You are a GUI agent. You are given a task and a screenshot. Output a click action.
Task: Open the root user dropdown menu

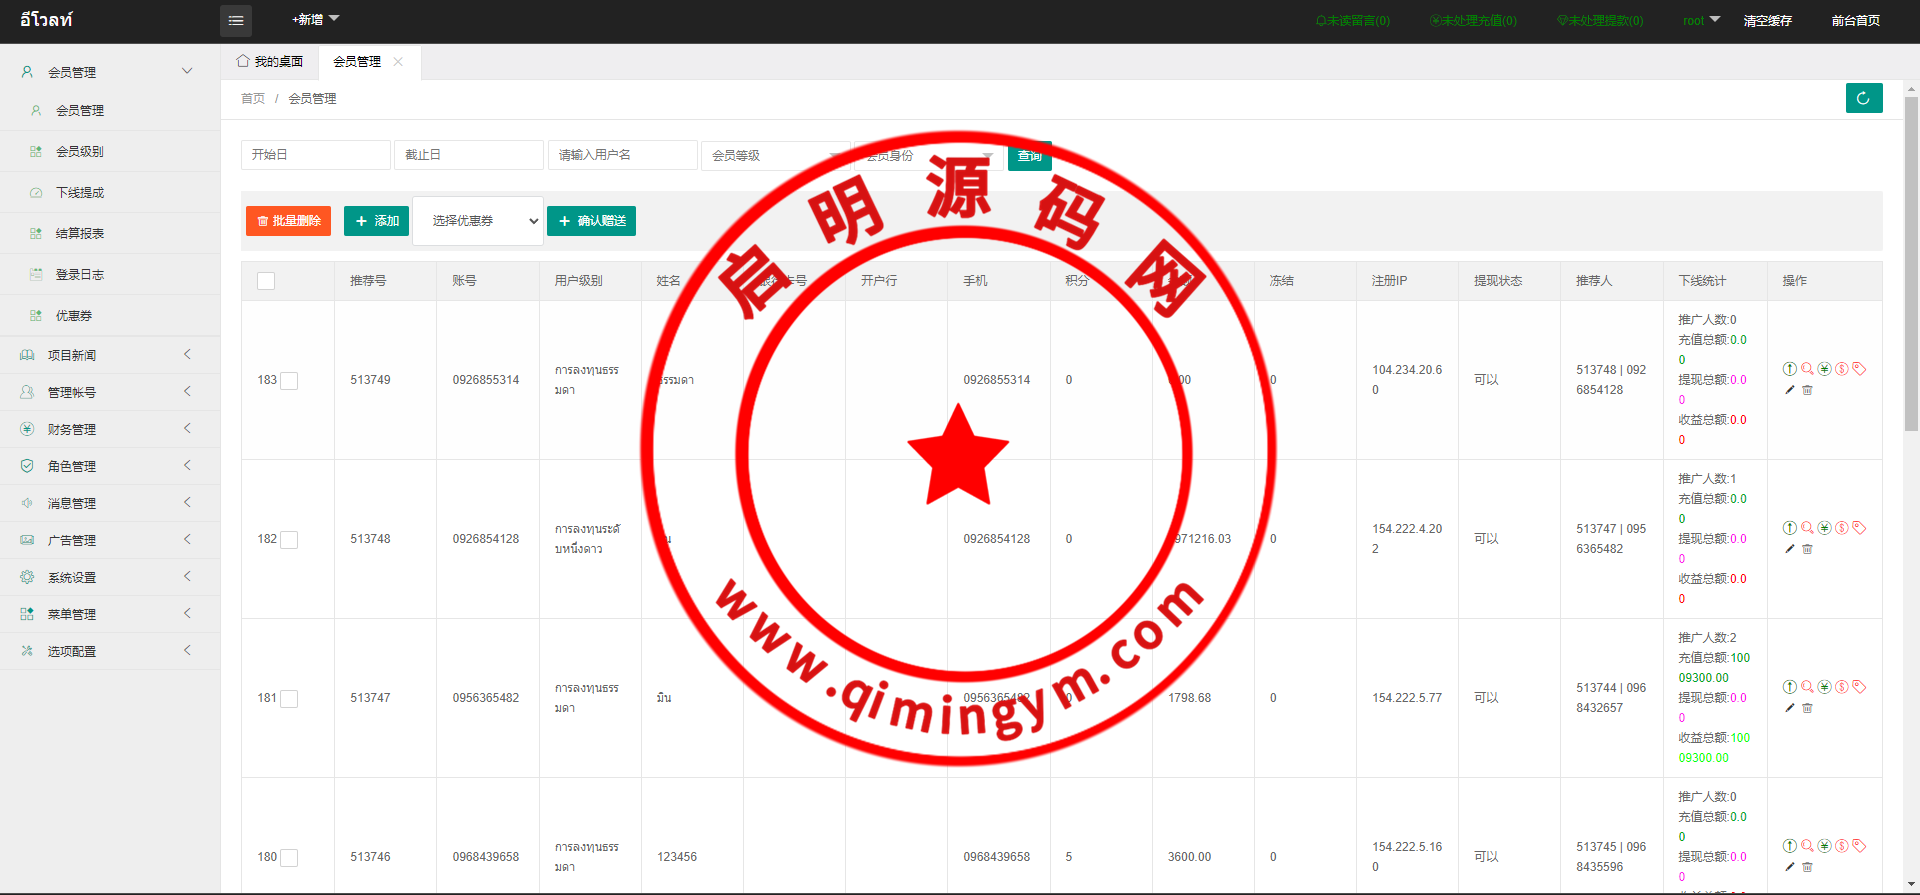coord(1701,20)
